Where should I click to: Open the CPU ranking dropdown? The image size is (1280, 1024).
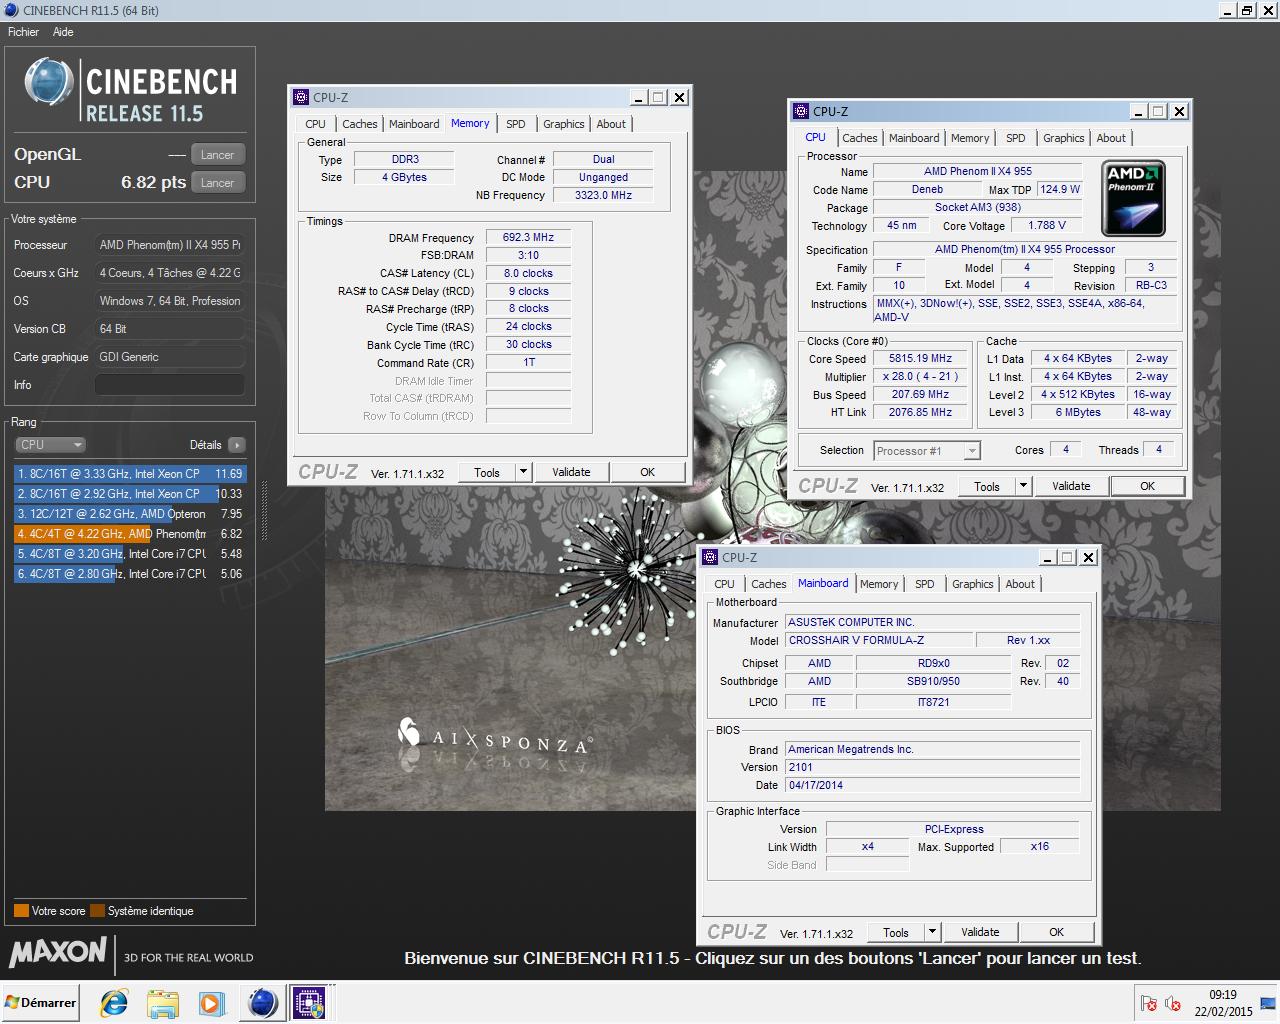coord(50,445)
